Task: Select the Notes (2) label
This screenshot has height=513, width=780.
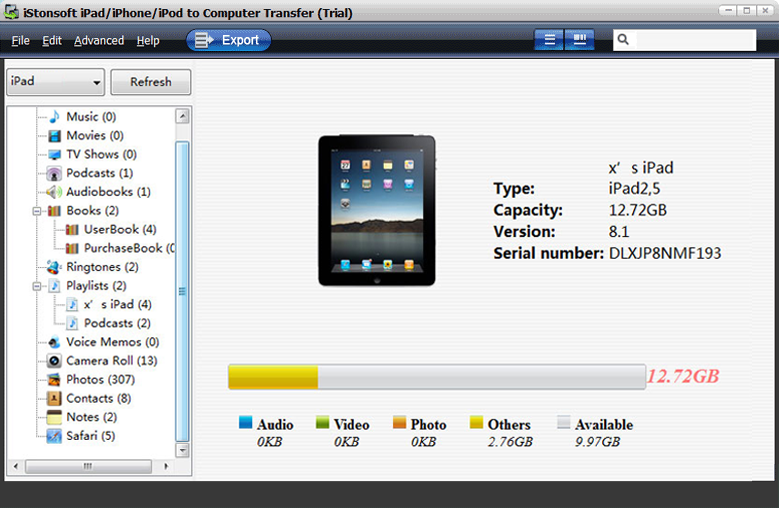Action: pos(92,417)
